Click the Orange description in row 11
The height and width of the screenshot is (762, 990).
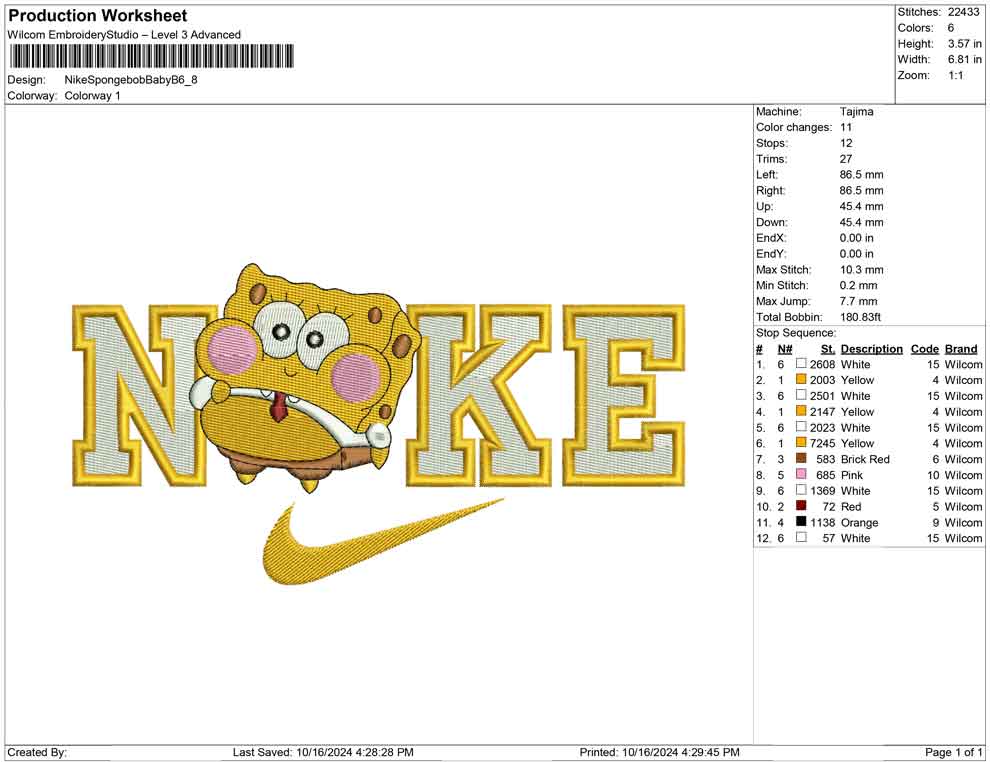point(859,522)
